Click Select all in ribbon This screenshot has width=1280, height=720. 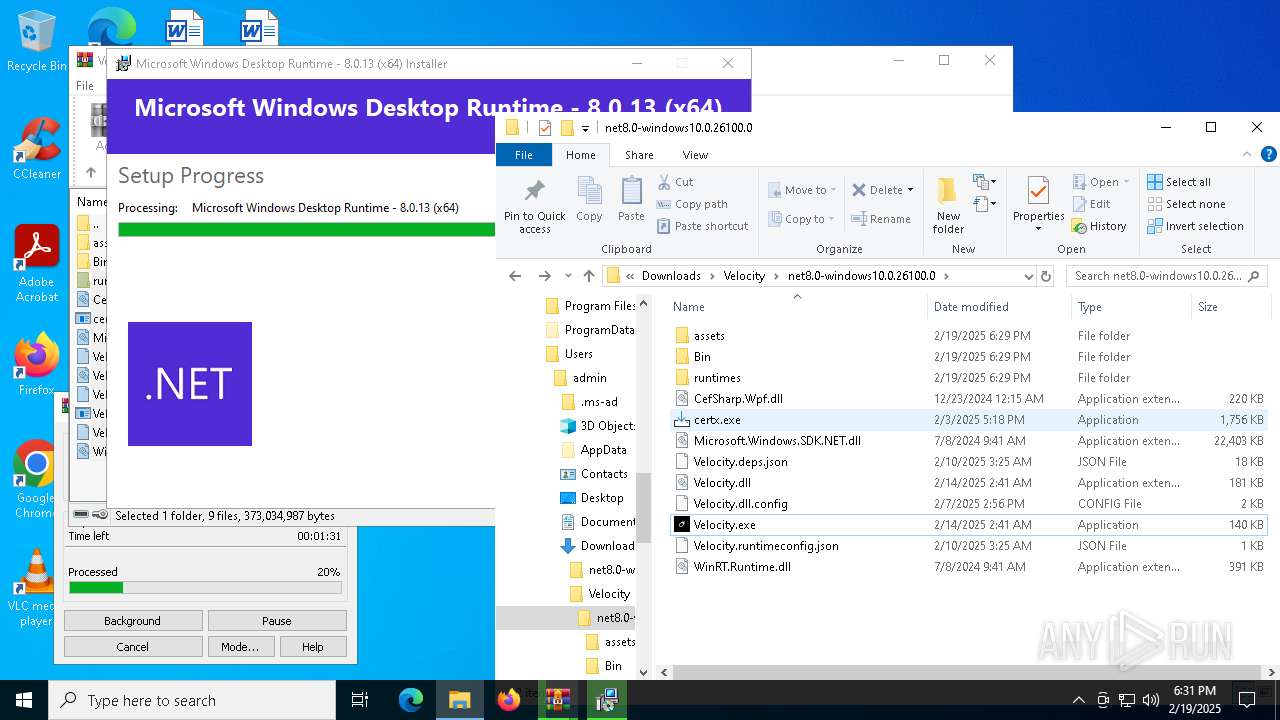point(1179,182)
